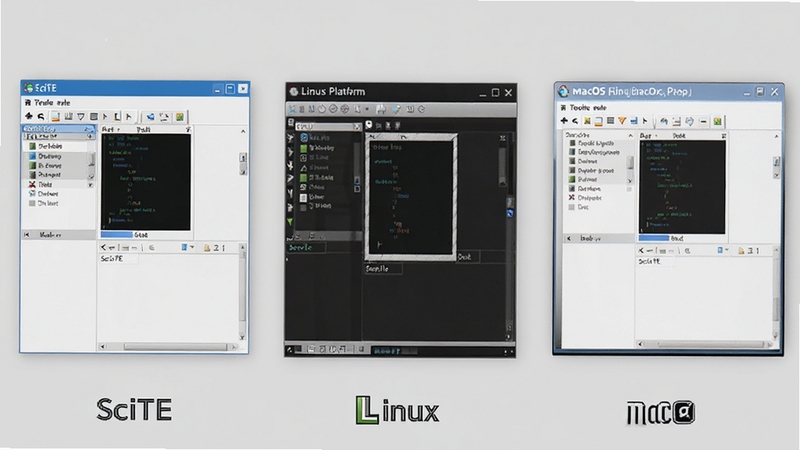Click the blue progress bar under SciTE code editor
Screen dimensions: 800x450
coord(116,235)
